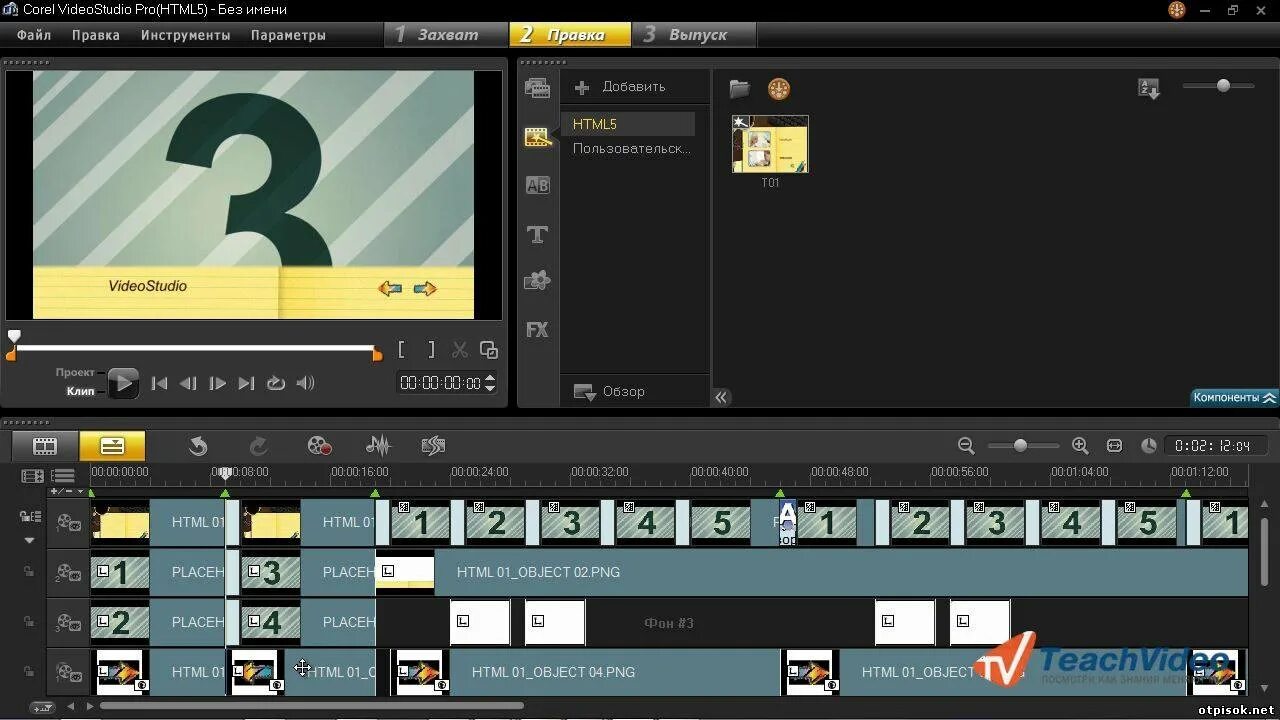Step to next frame
Viewport: 1280px width, 720px height.
[x=217, y=383]
